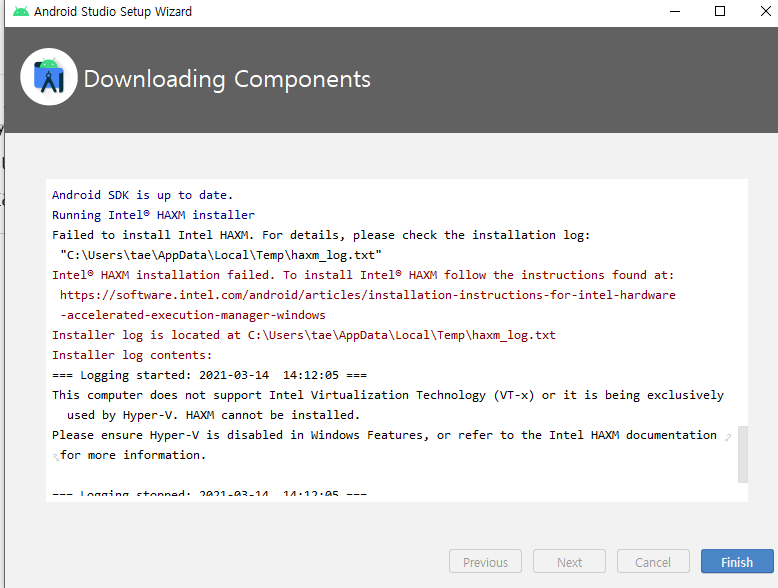Click the "Please ensure Hyper-V is disabled" line
Screen dimensions: 778x588
coord(385,435)
